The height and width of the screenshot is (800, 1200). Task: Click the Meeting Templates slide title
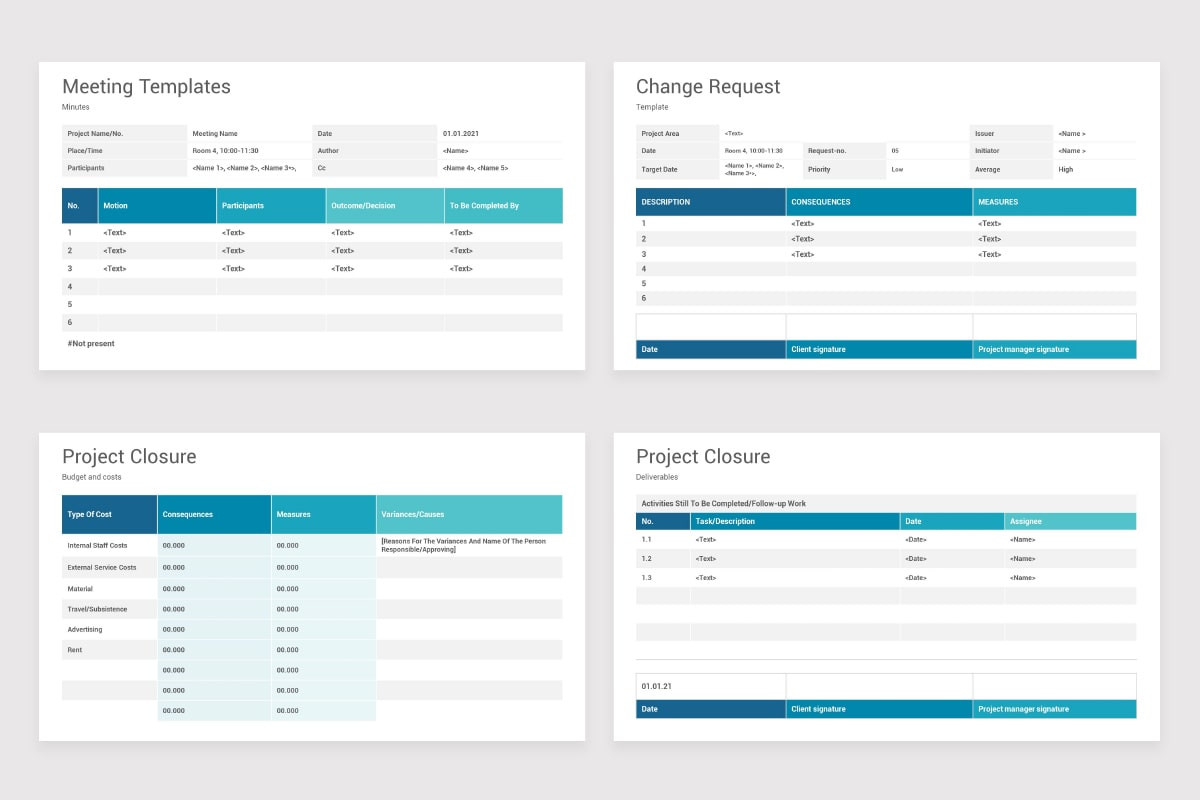point(146,87)
